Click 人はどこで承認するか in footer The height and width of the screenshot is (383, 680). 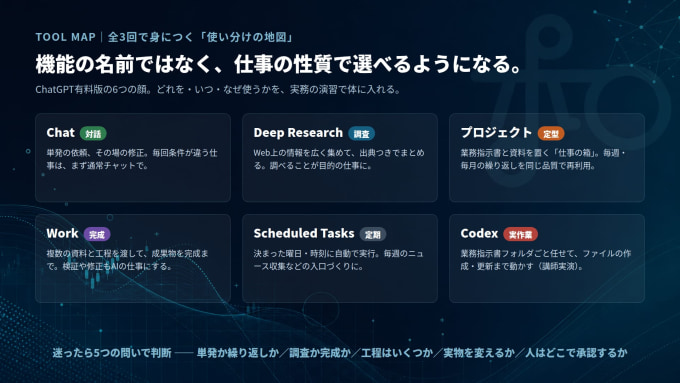tap(576, 353)
